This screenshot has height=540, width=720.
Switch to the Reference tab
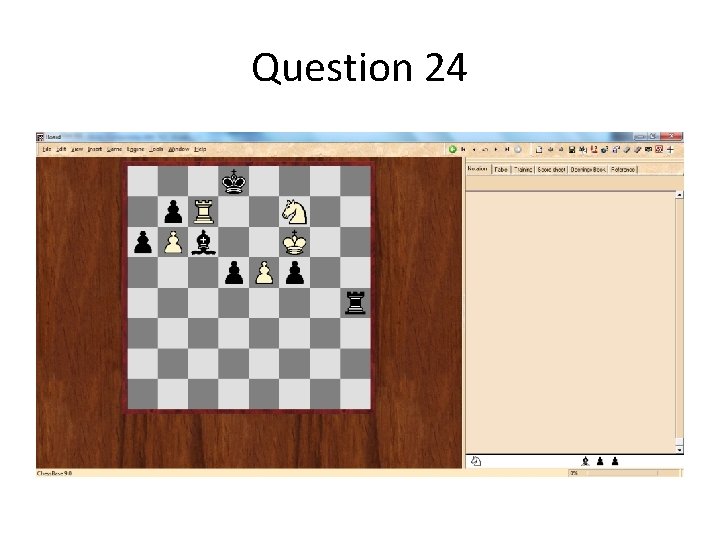[623, 169]
